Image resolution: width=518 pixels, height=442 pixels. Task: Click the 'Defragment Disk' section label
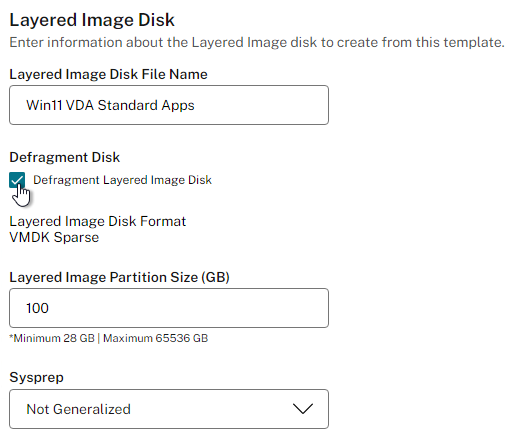click(x=64, y=157)
